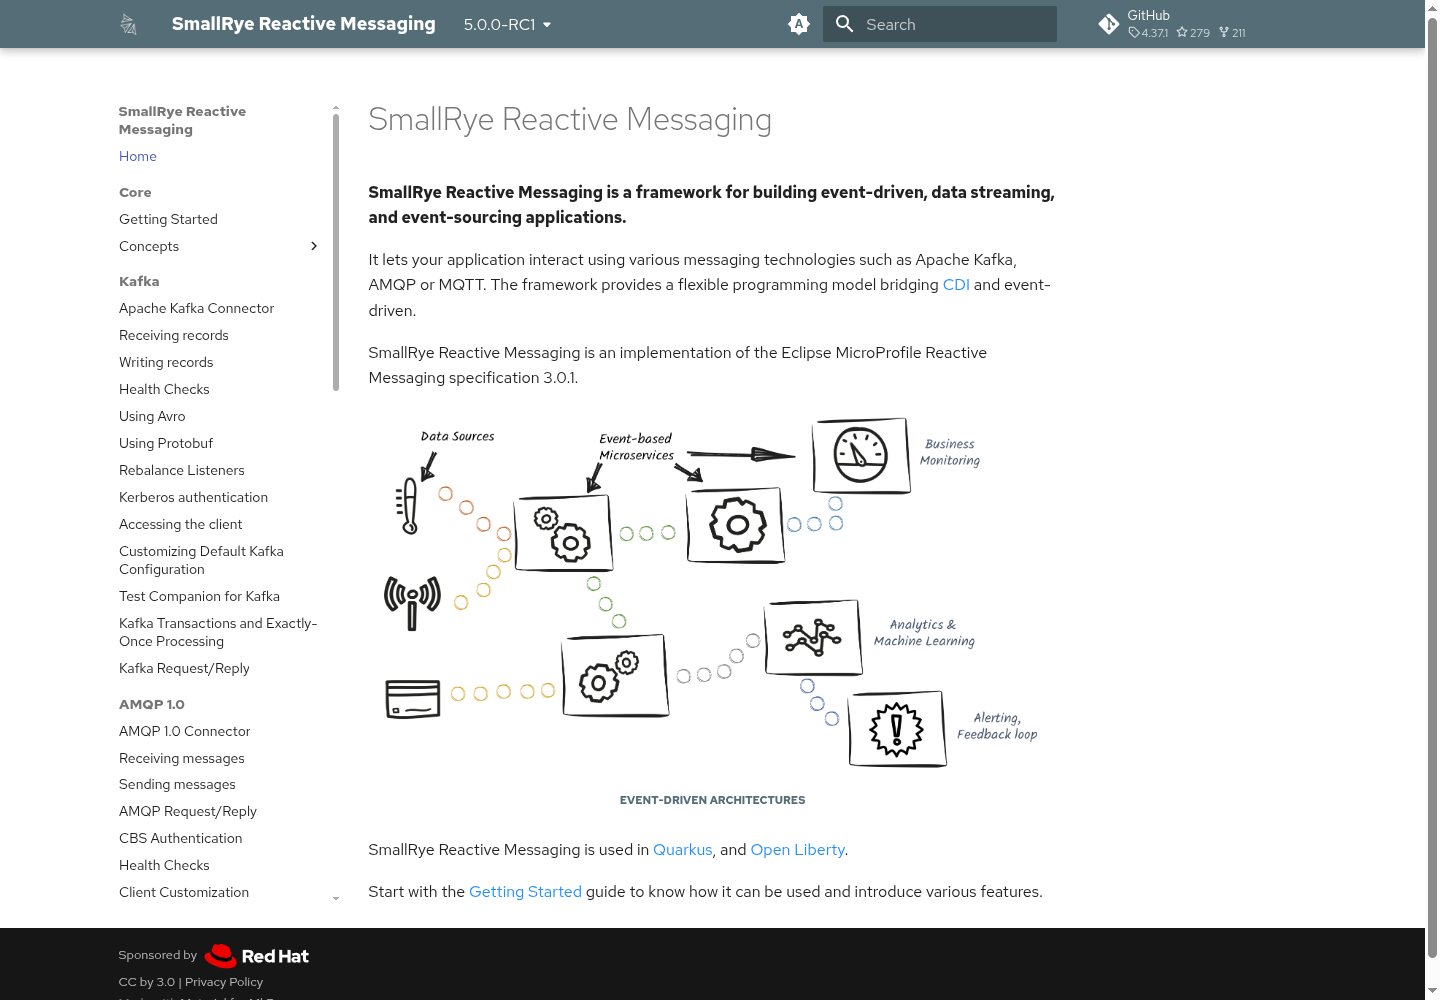Open the Getting Started sidebar item
This screenshot has width=1440, height=1000.
tap(168, 219)
